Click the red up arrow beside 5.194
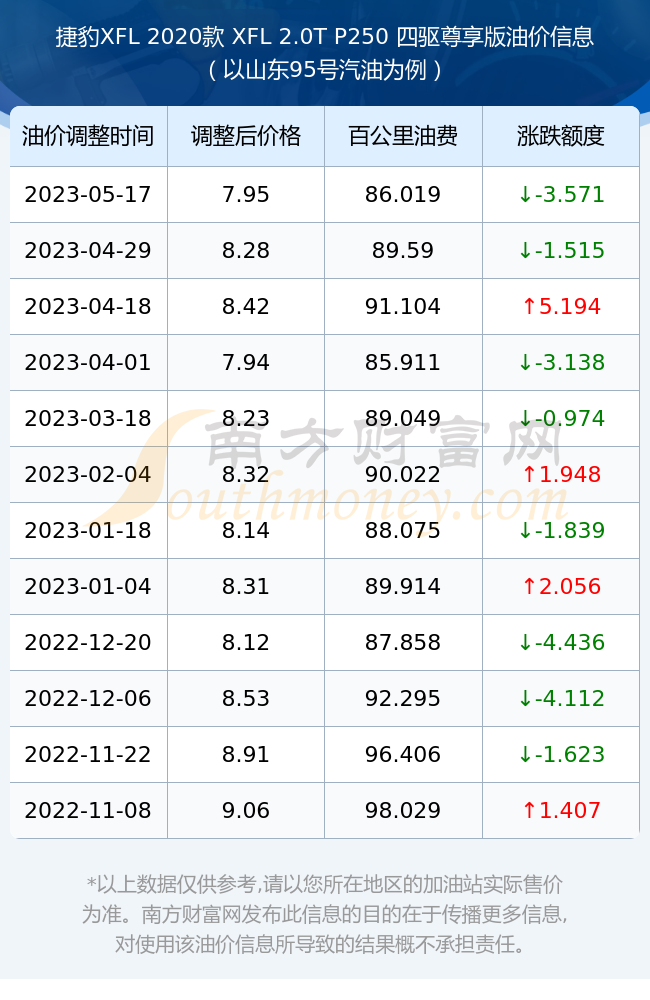Image resolution: width=650 pixels, height=1000 pixels. pyautogui.click(x=529, y=307)
